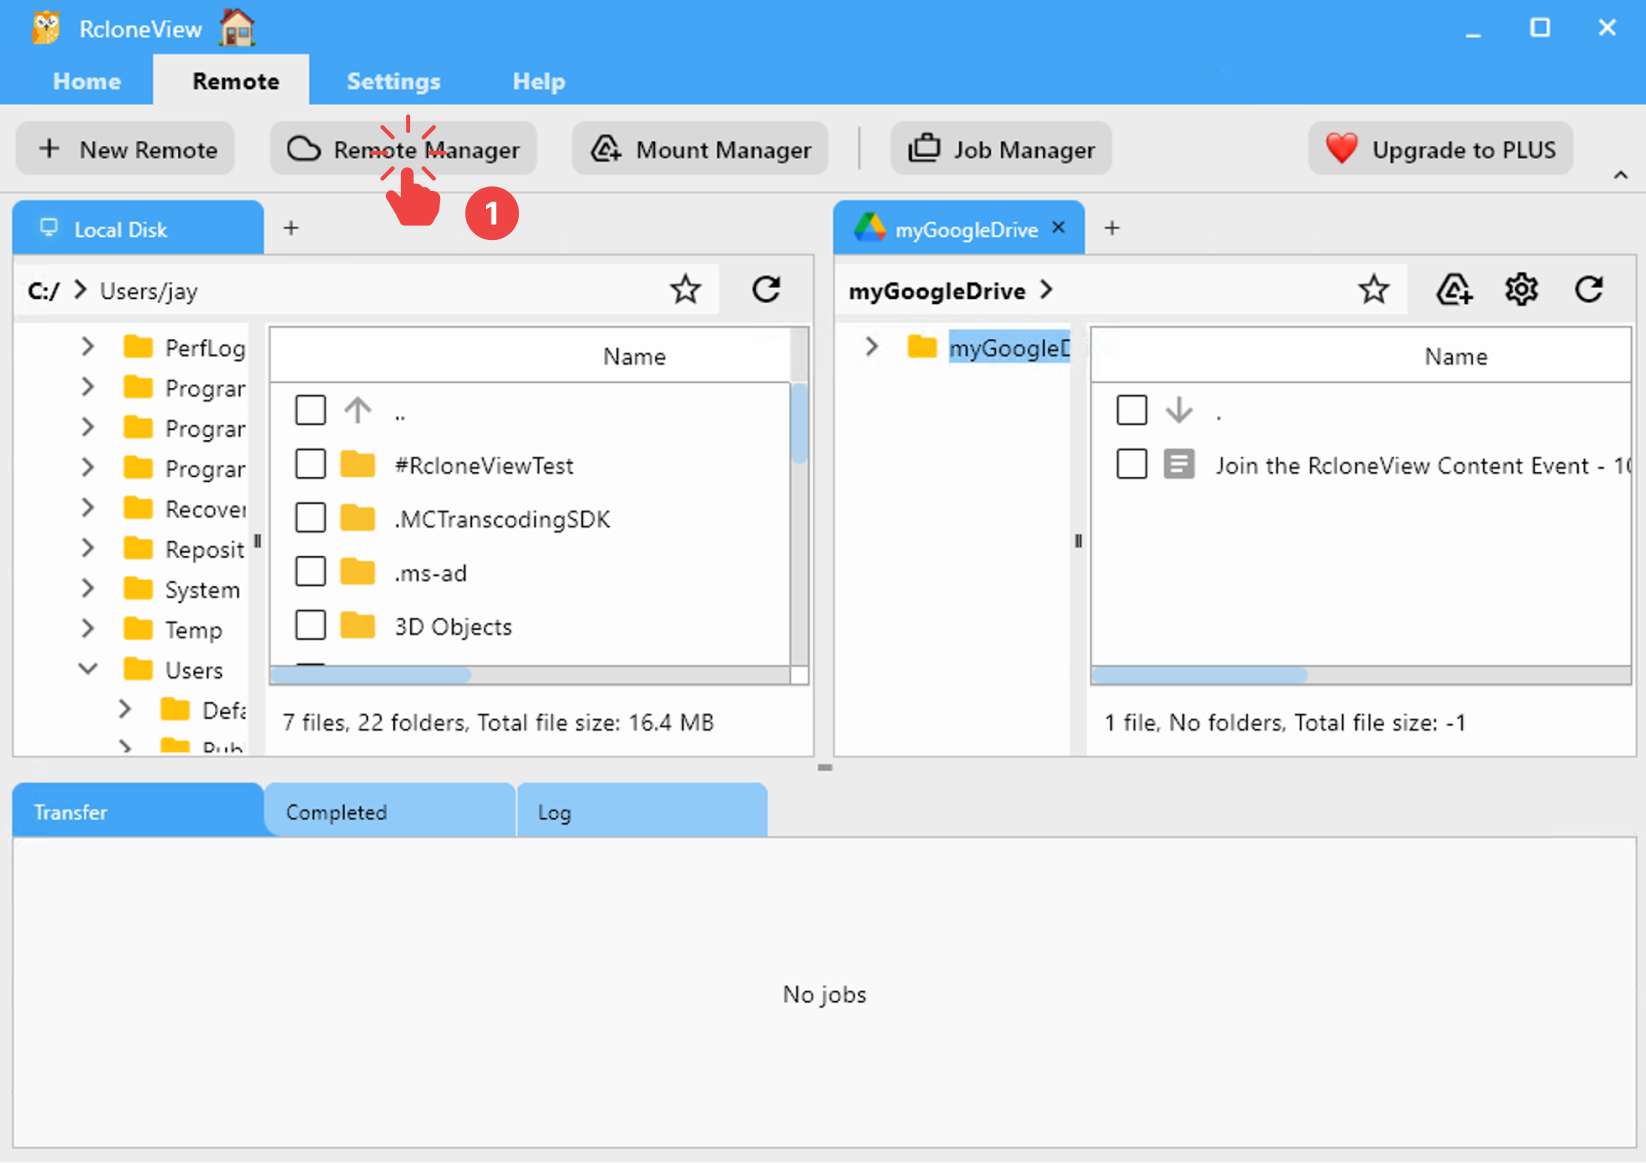Favorite the Local Disk path with star

click(685, 290)
